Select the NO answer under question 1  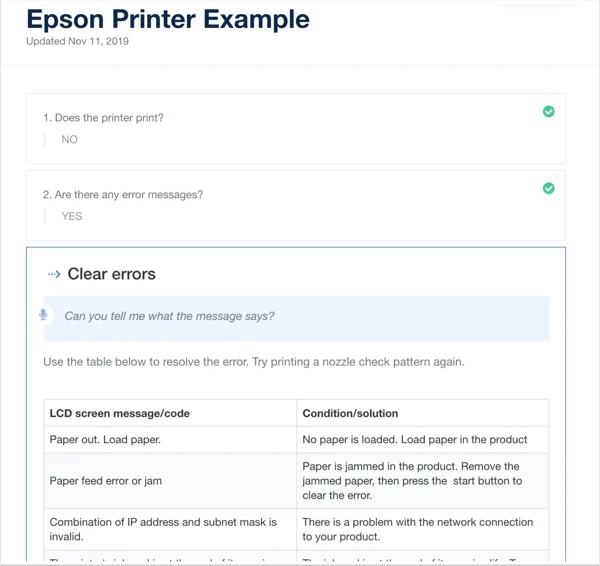[69, 139]
